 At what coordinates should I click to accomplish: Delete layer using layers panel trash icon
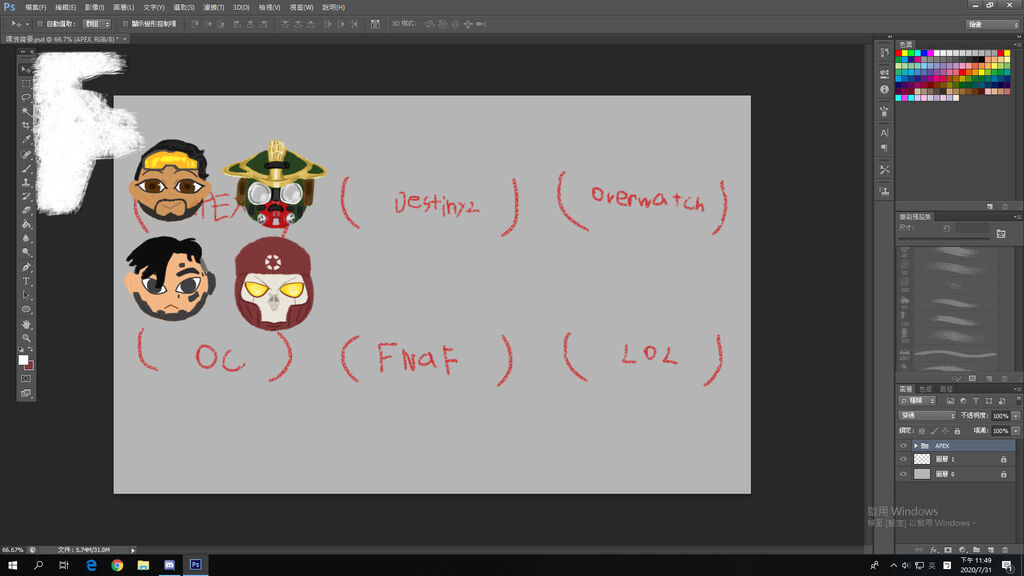point(1005,550)
